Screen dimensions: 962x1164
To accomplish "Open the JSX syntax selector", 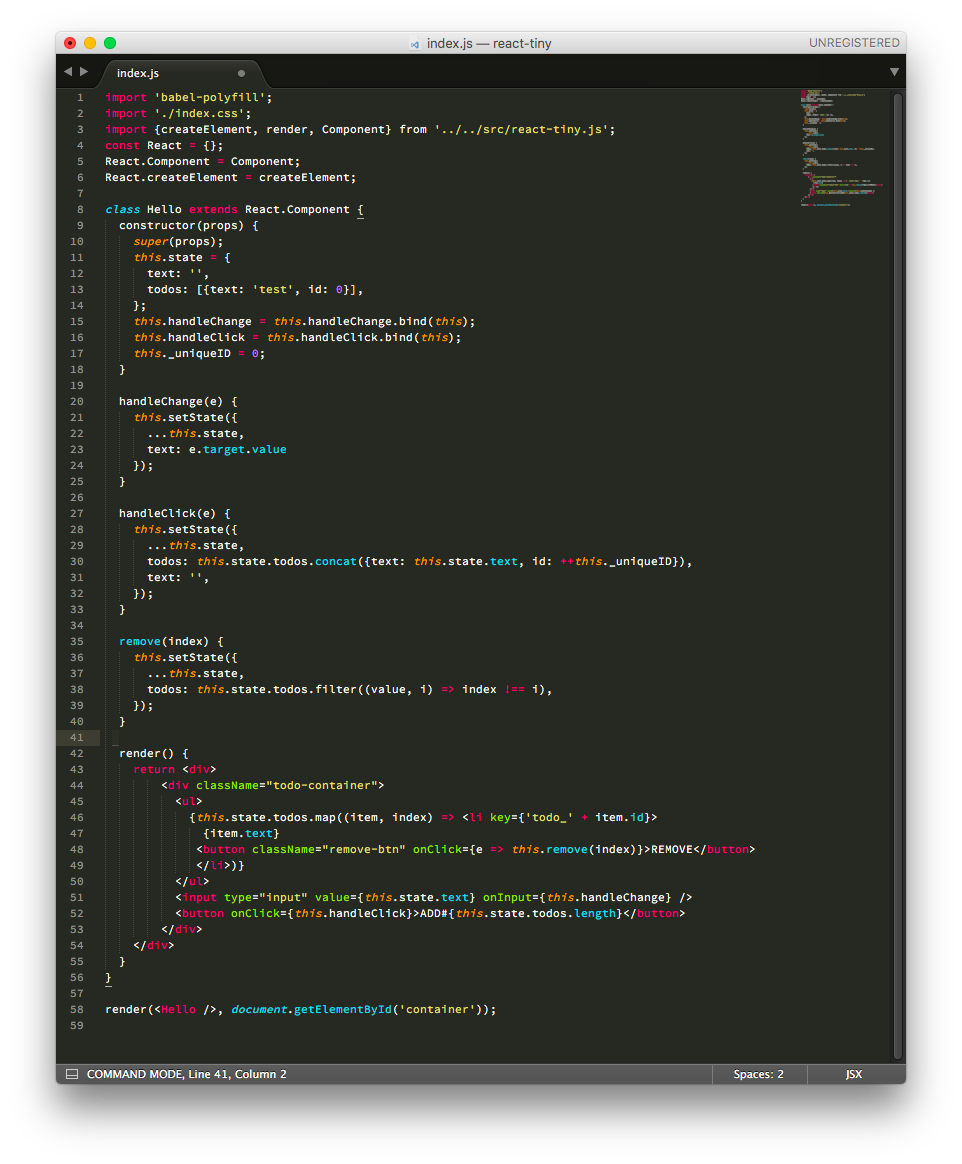I will (x=854, y=1074).
